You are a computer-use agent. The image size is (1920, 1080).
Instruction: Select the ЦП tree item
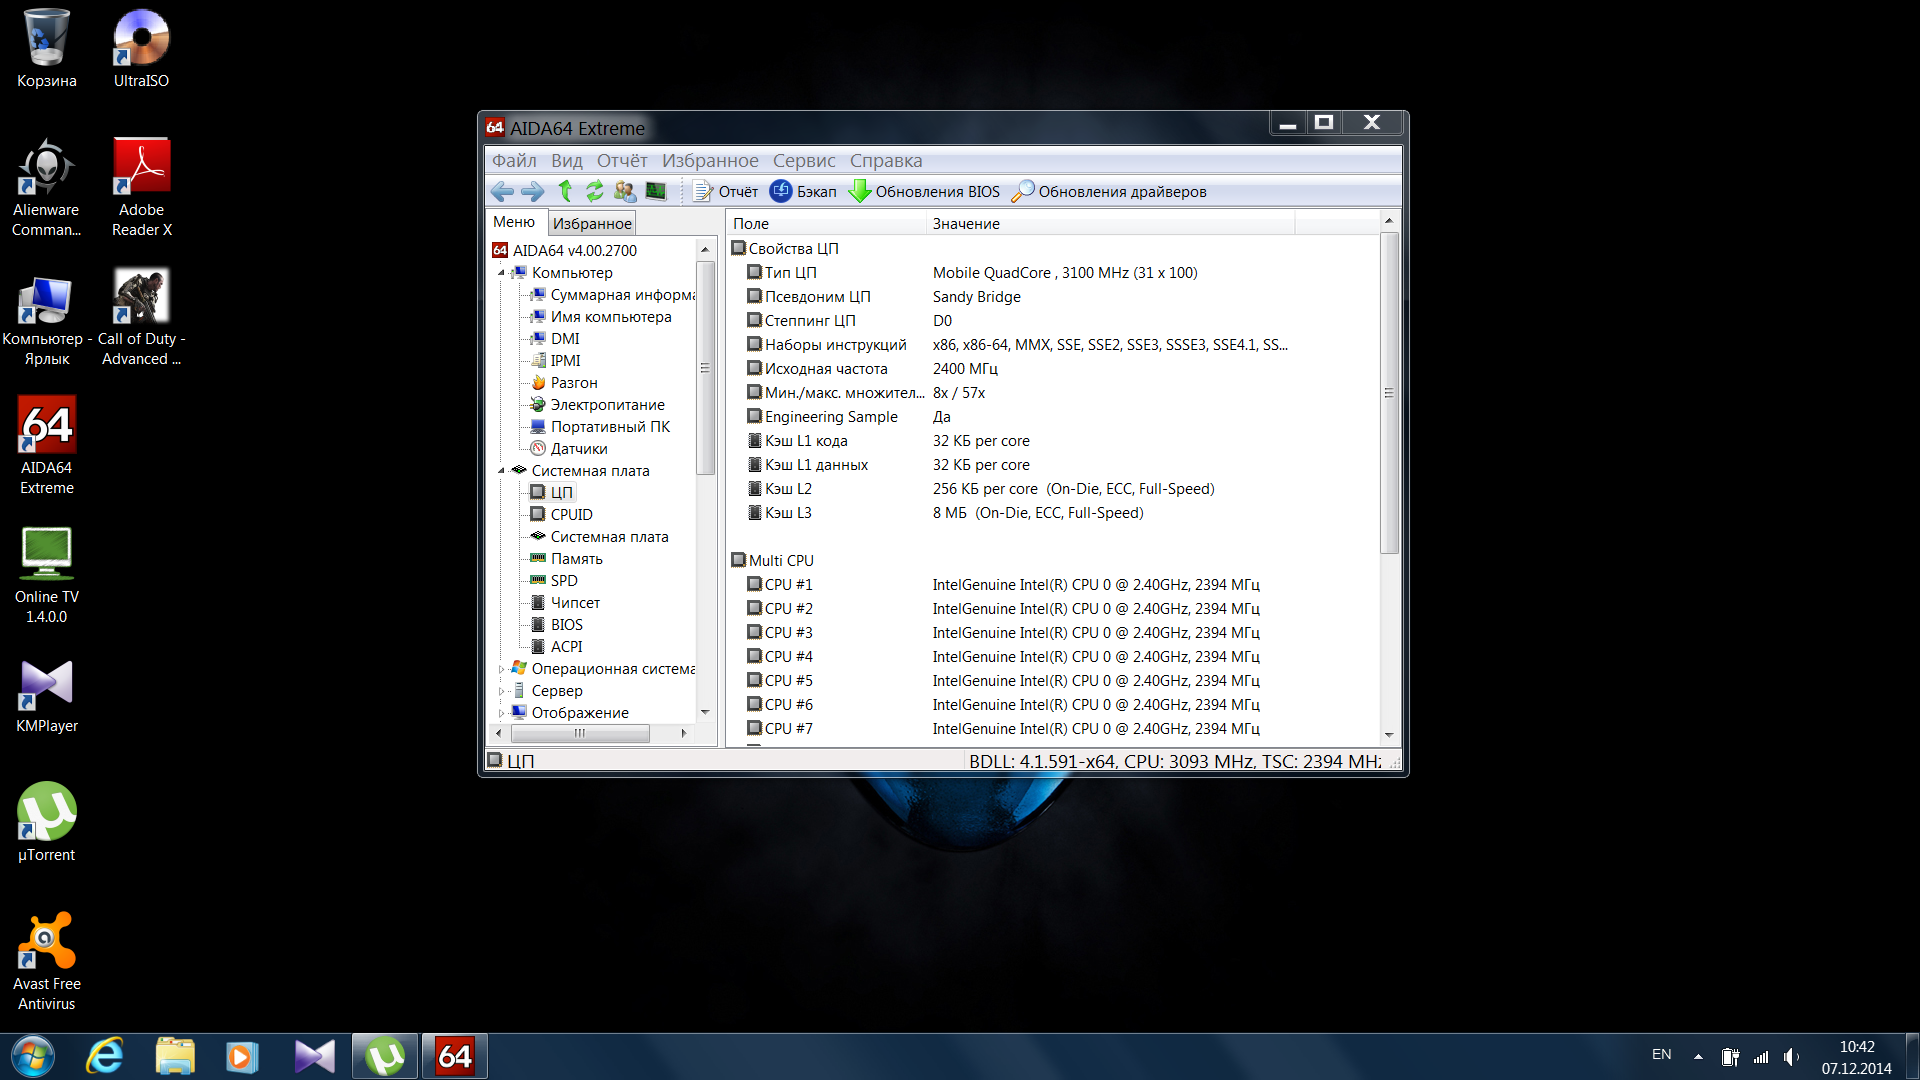coord(552,493)
